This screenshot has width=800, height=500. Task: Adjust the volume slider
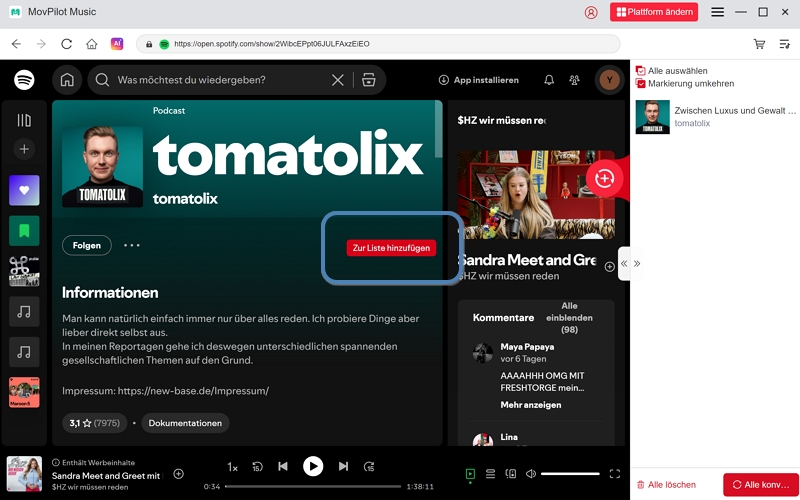(570, 474)
